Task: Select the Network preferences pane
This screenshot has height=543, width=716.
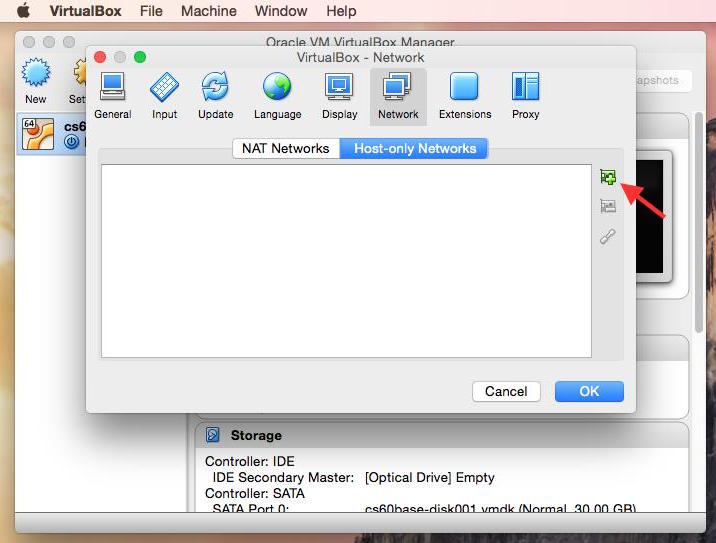Action: (x=398, y=96)
